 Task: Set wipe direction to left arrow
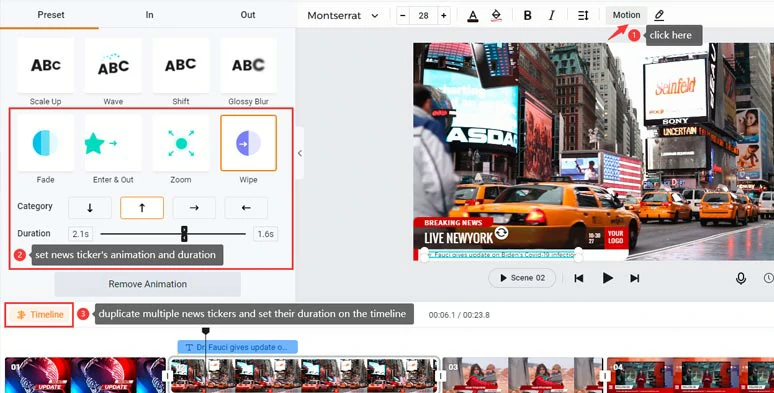tap(246, 208)
